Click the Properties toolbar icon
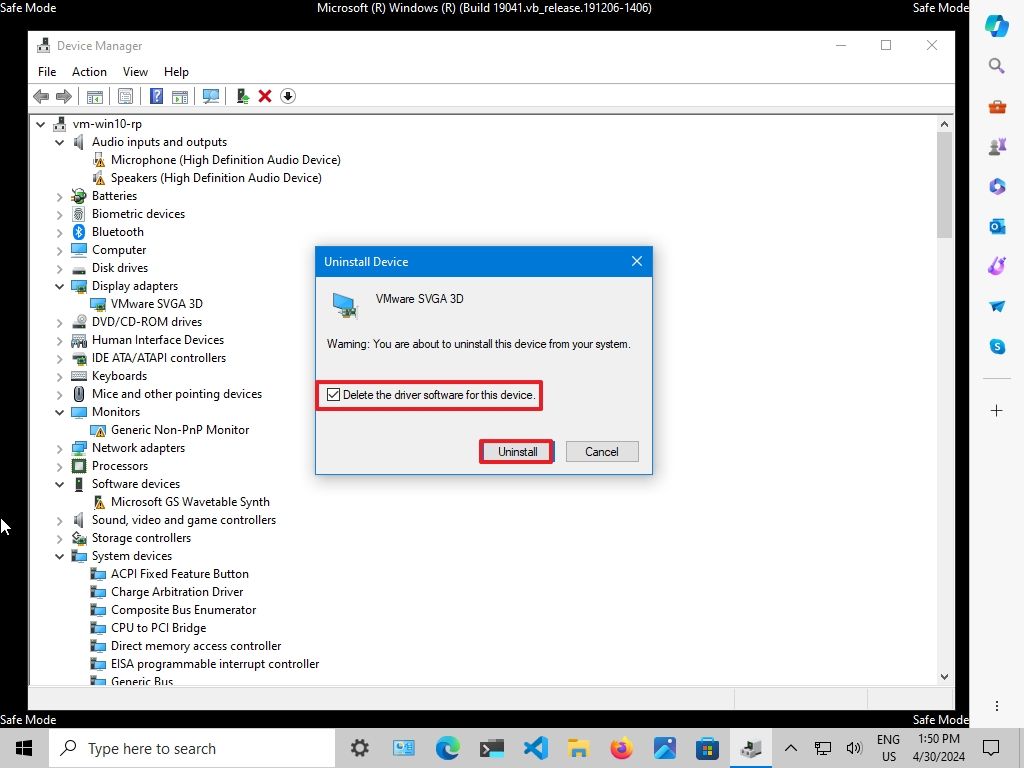Image resolution: width=1024 pixels, height=768 pixels. [125, 96]
